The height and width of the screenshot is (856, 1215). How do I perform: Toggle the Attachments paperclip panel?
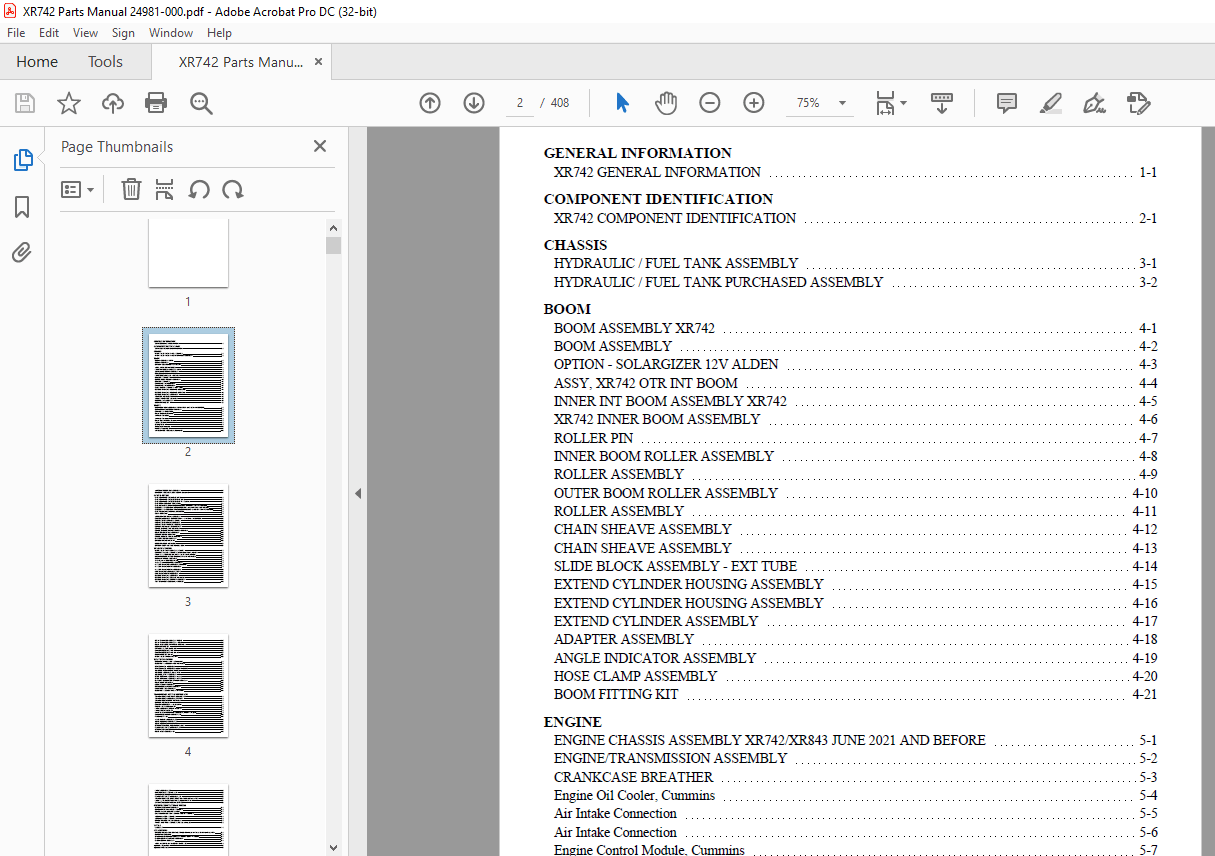click(22, 253)
